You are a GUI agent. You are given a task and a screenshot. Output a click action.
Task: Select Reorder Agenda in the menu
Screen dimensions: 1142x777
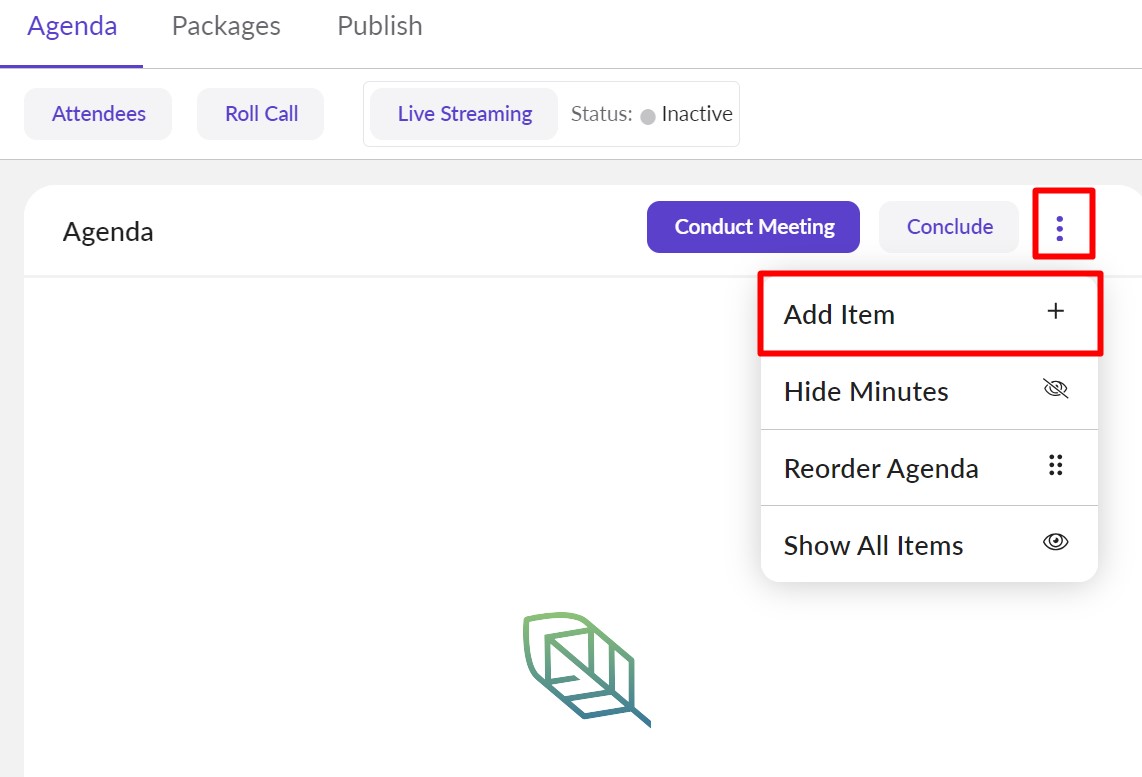[x=881, y=468]
